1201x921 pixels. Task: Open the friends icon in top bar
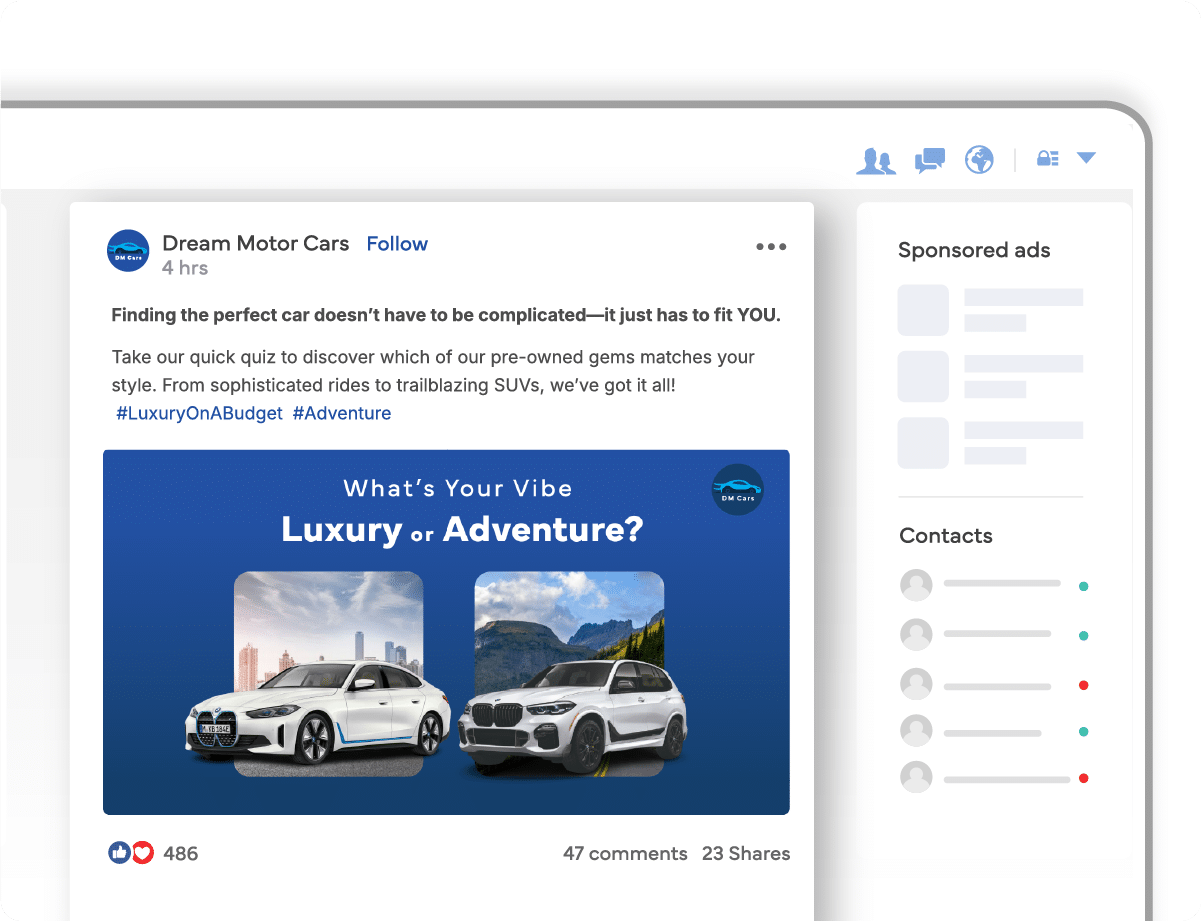pyautogui.click(x=876, y=160)
